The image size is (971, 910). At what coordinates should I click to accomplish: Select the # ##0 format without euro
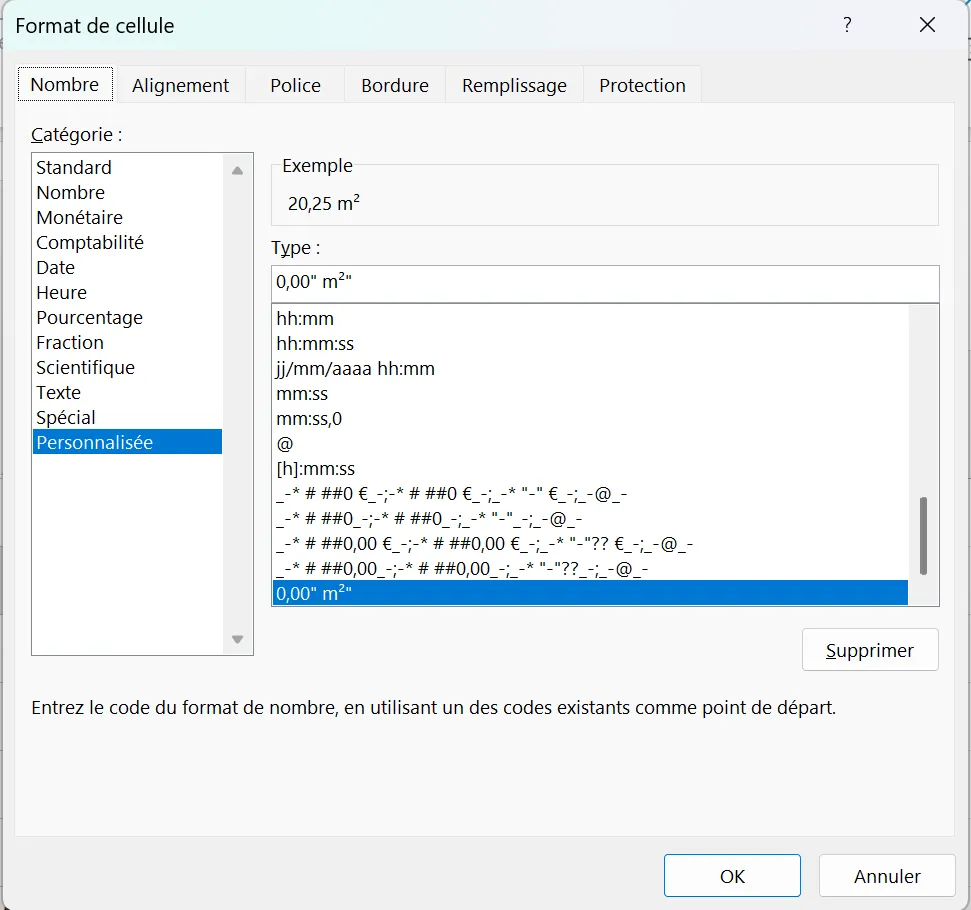(590, 518)
